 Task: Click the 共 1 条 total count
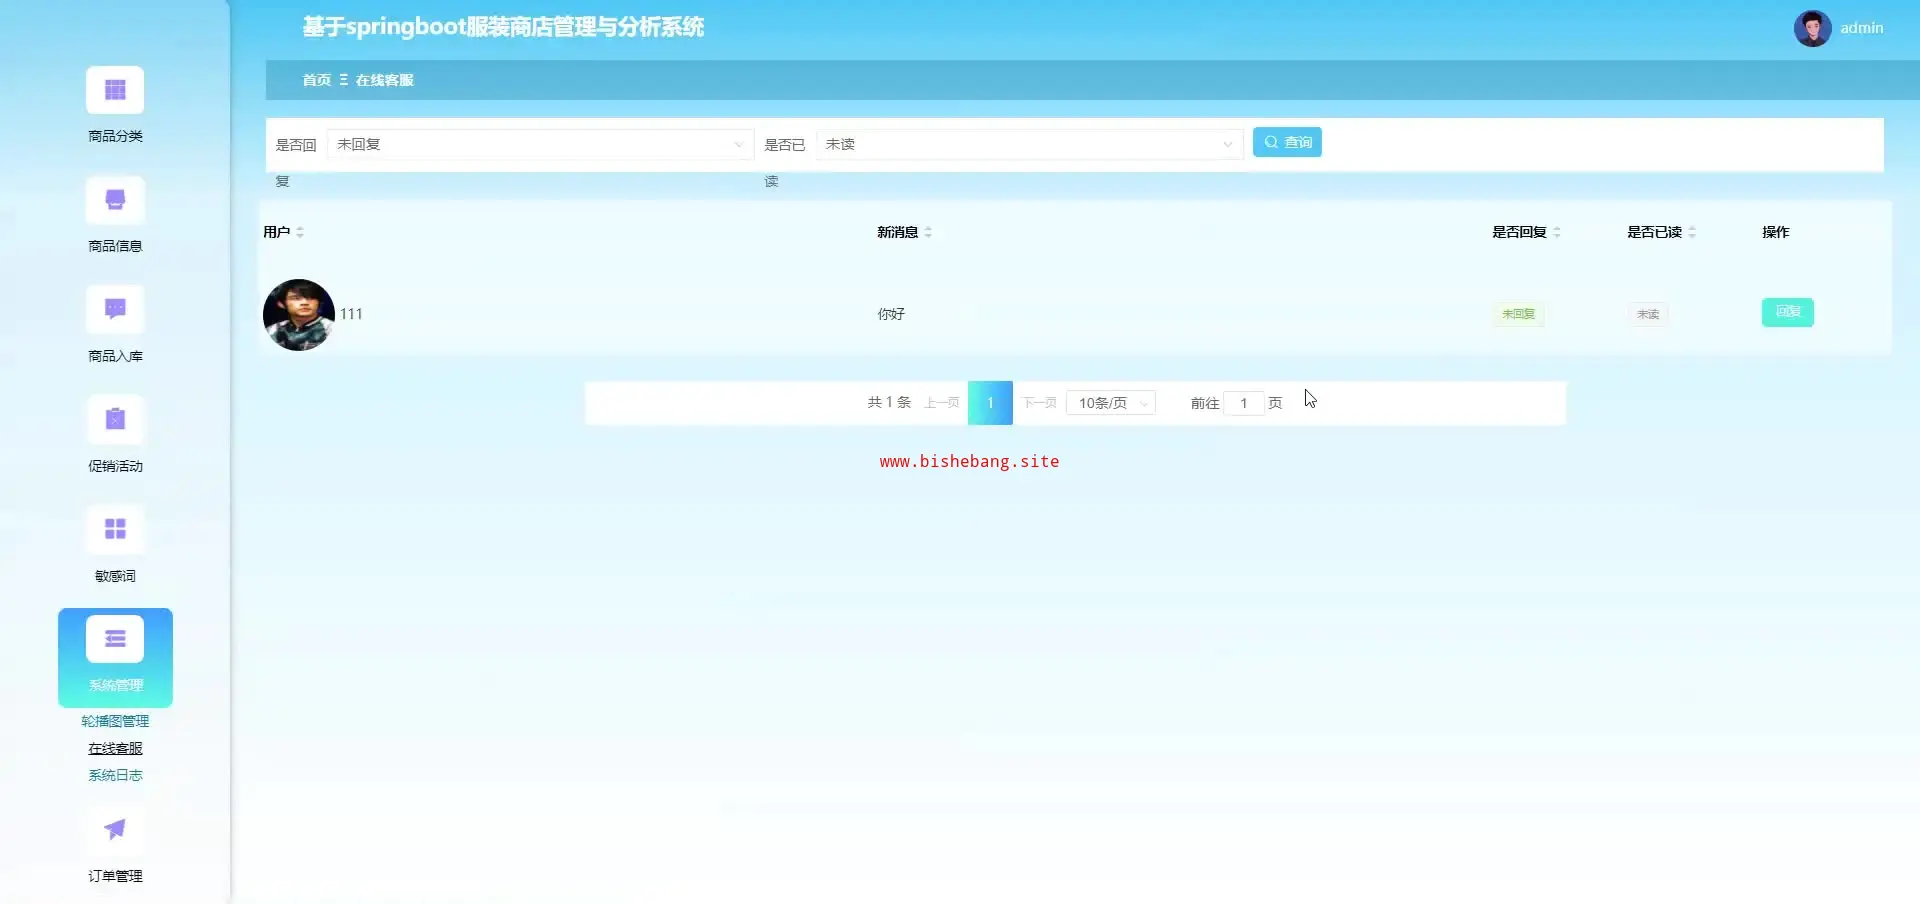point(889,402)
